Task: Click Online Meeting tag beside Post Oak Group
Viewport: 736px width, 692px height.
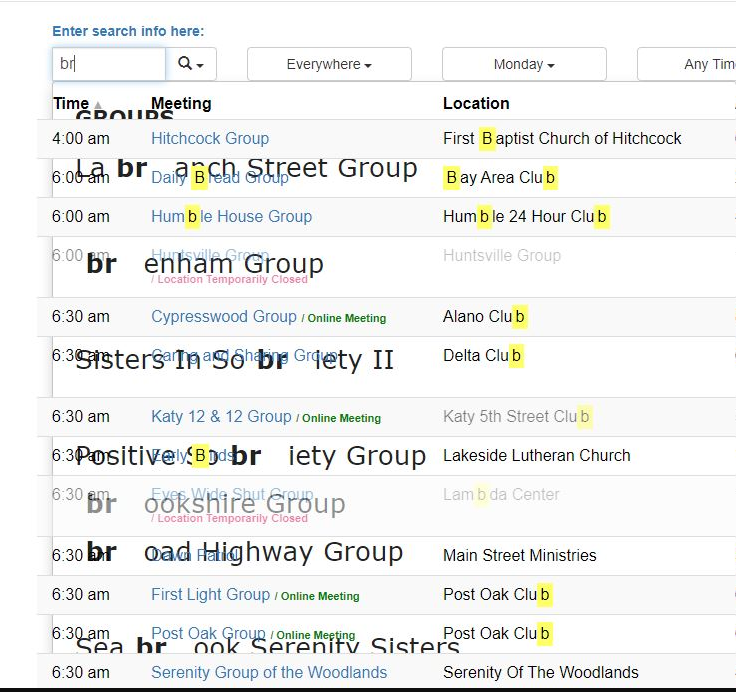Action: pos(315,635)
